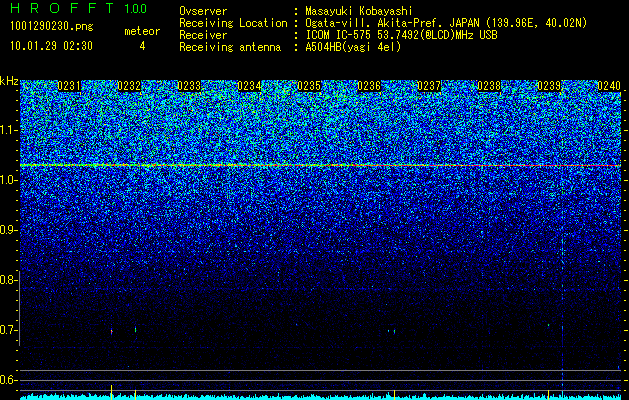Click the 0.8 frequency axis label
Viewport: 629px width, 400px height.
coord(8,280)
